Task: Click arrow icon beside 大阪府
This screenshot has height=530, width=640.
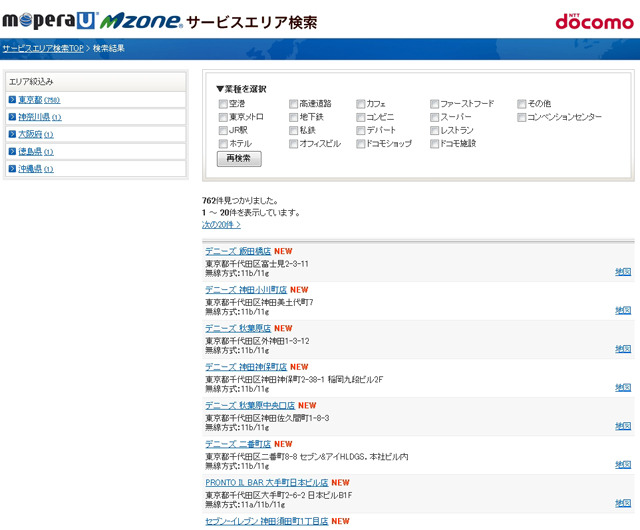Action: [12, 134]
